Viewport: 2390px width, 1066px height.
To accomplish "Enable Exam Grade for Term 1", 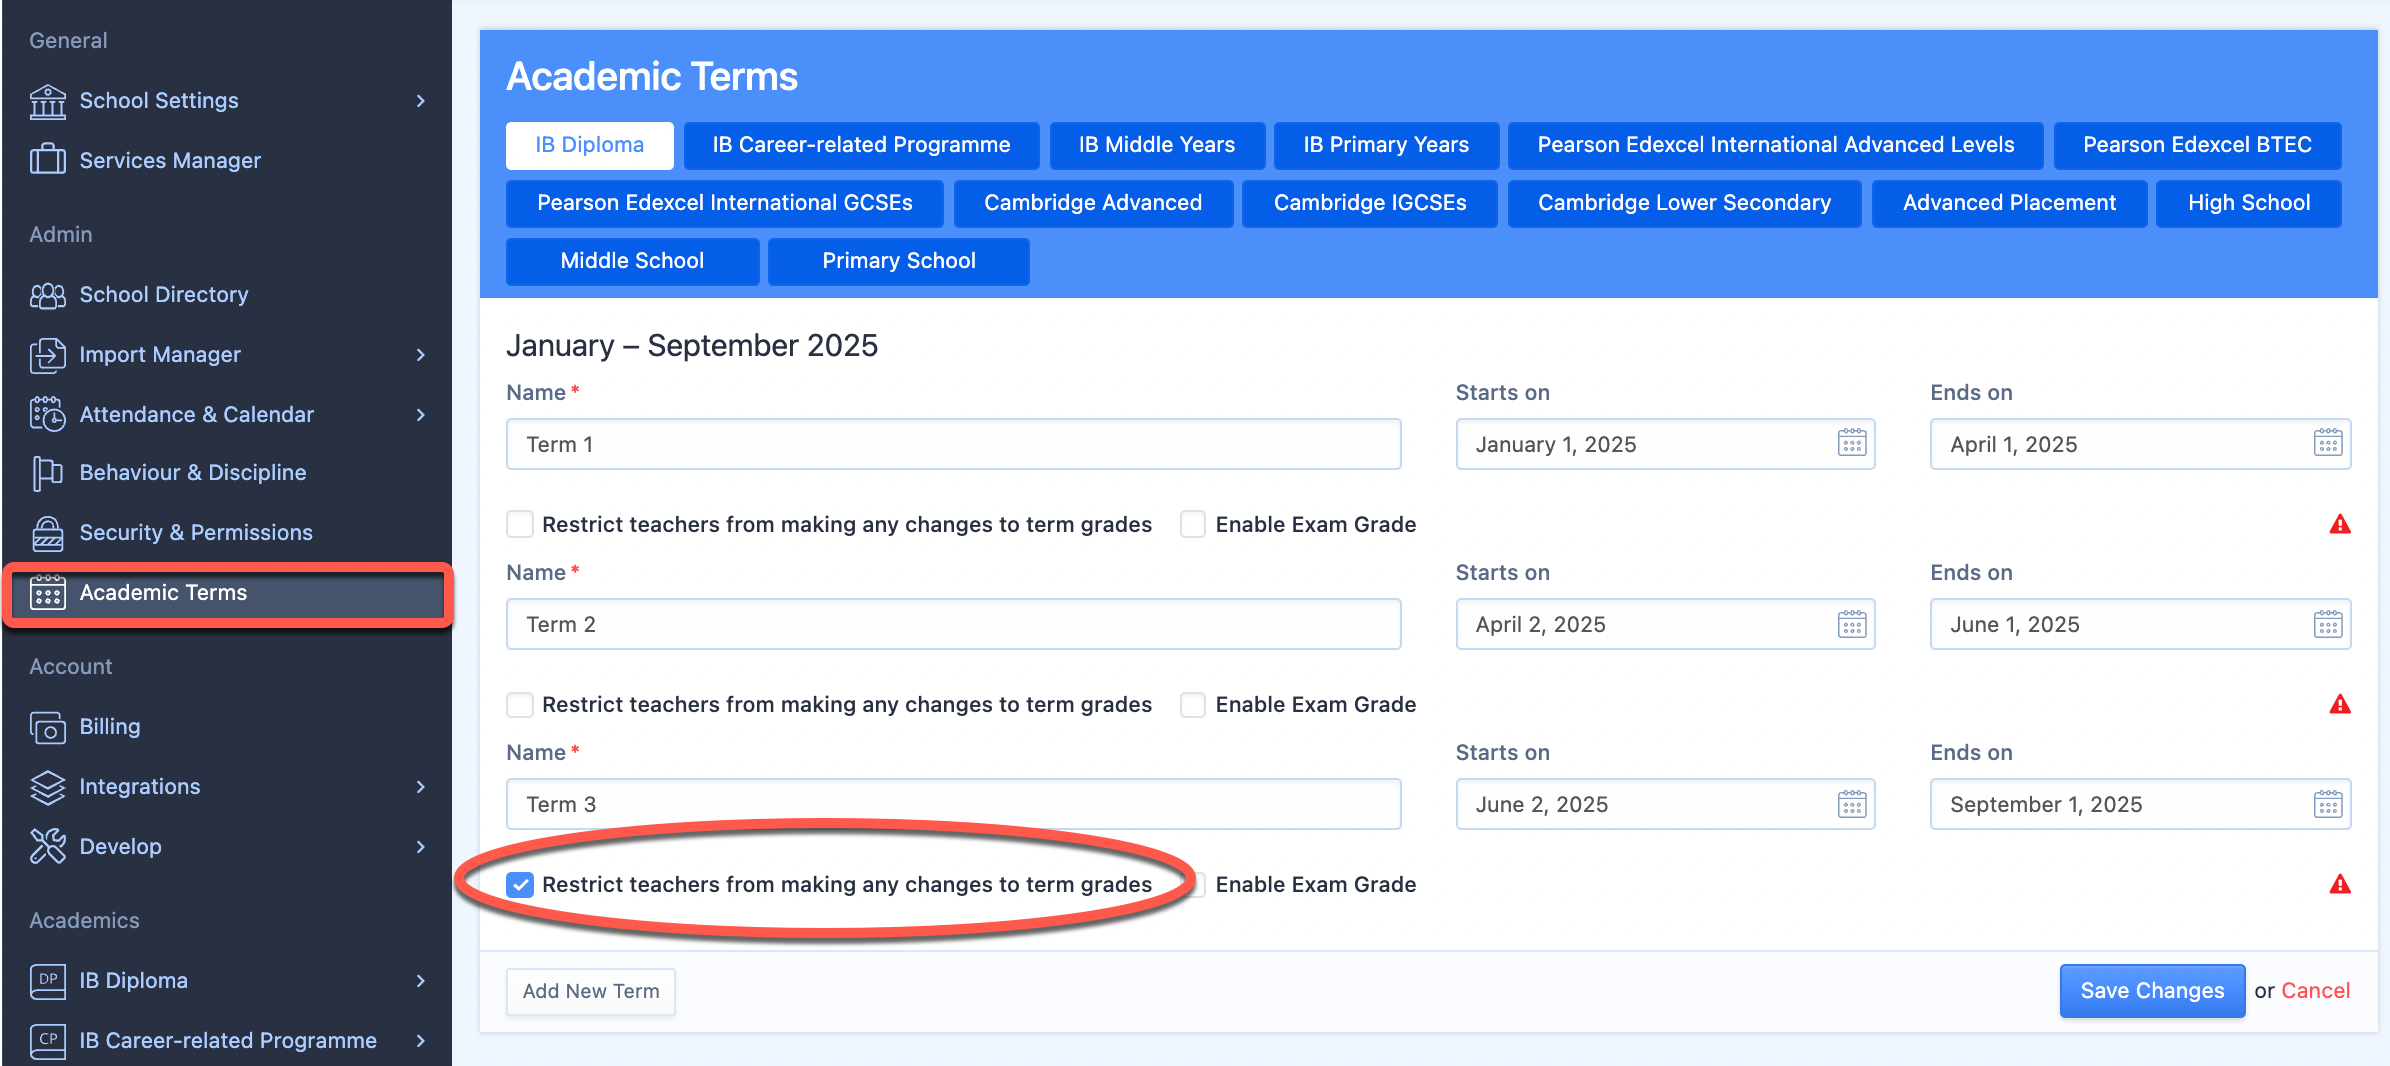I will [x=1192, y=523].
